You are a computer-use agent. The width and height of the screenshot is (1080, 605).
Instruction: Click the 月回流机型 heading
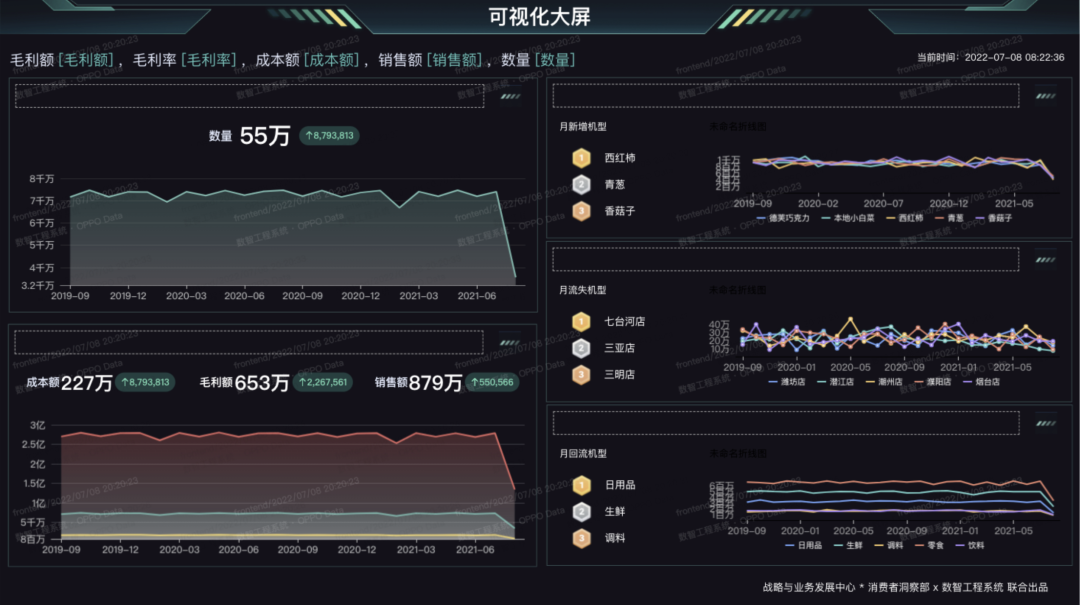(x=583, y=453)
